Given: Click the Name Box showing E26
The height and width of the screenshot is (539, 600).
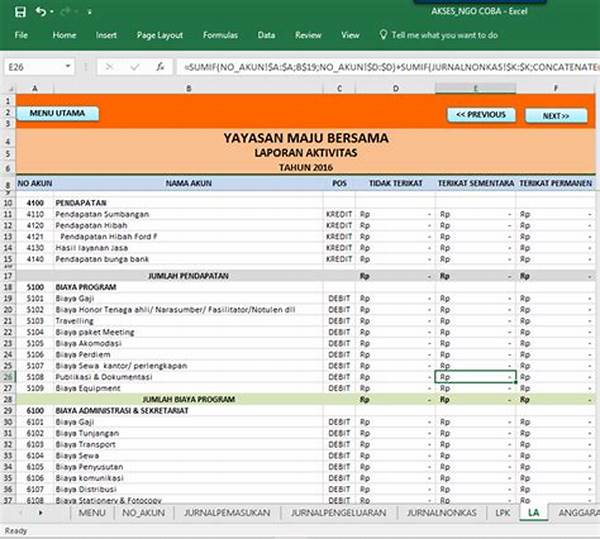Looking at the screenshot, I should 32,67.
